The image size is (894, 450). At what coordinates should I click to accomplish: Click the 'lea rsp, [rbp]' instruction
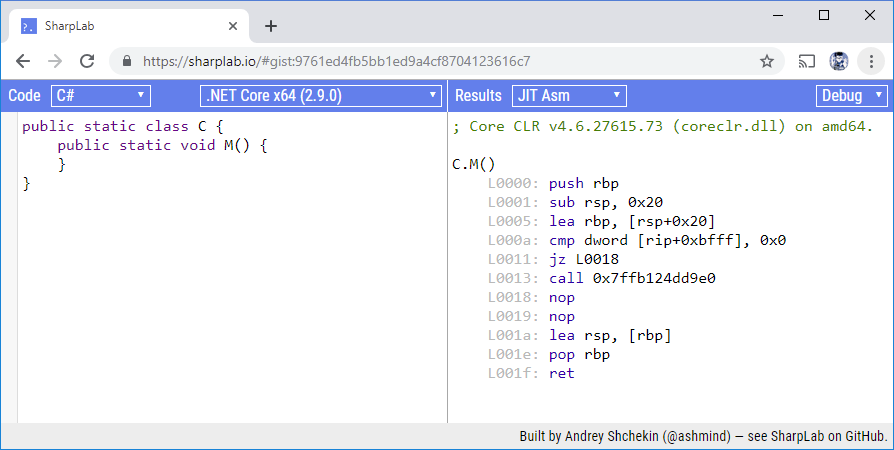(x=610, y=335)
